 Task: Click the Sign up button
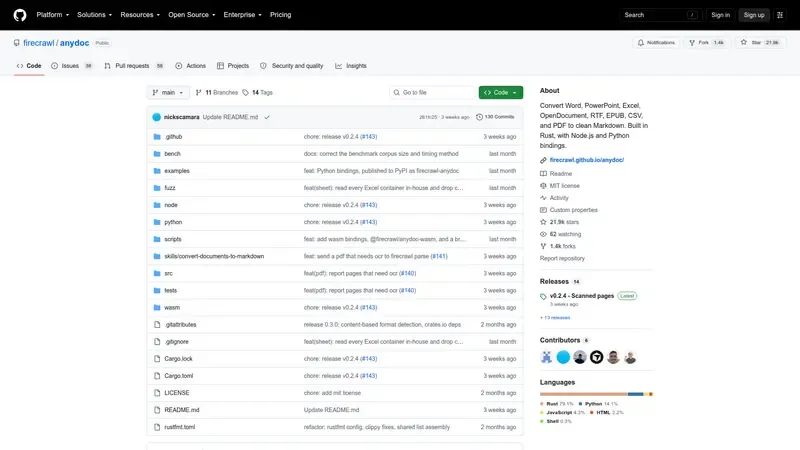(x=754, y=15)
